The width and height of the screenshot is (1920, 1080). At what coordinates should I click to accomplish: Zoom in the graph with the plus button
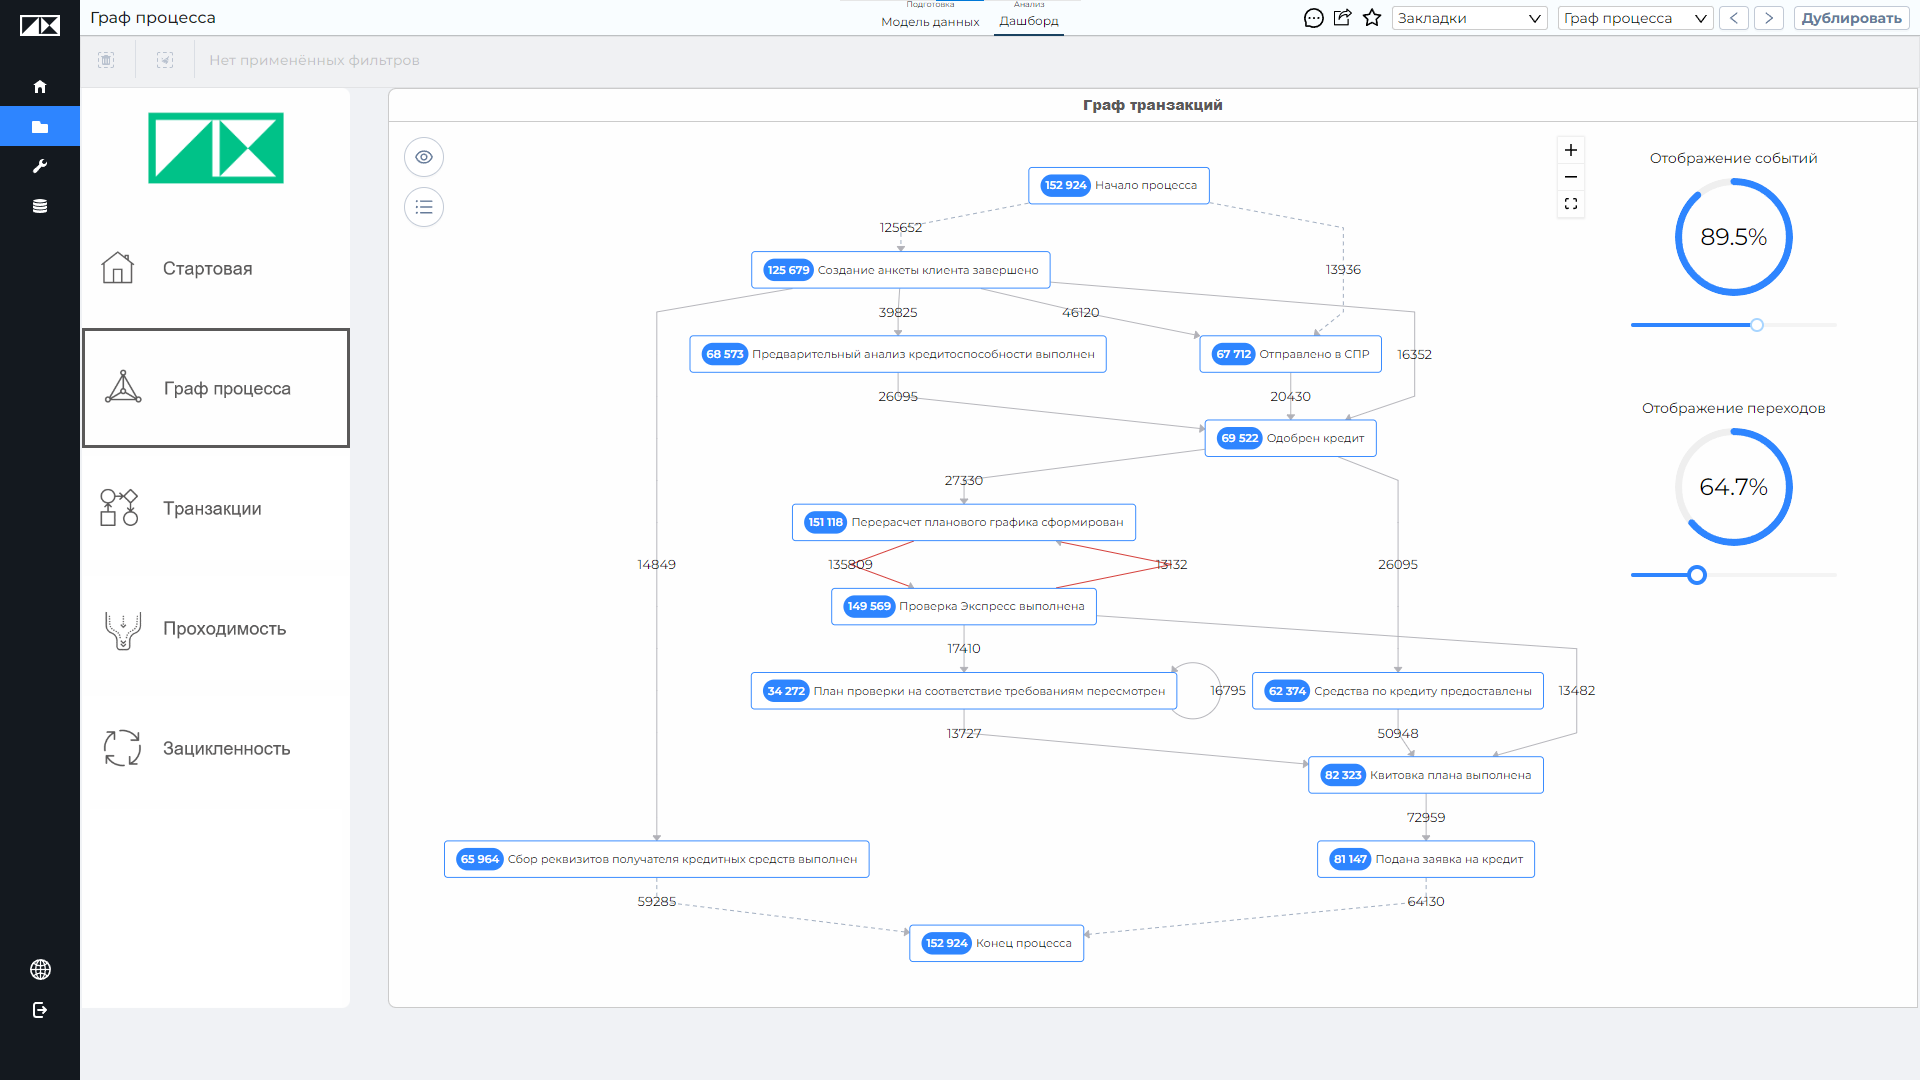coord(1571,150)
